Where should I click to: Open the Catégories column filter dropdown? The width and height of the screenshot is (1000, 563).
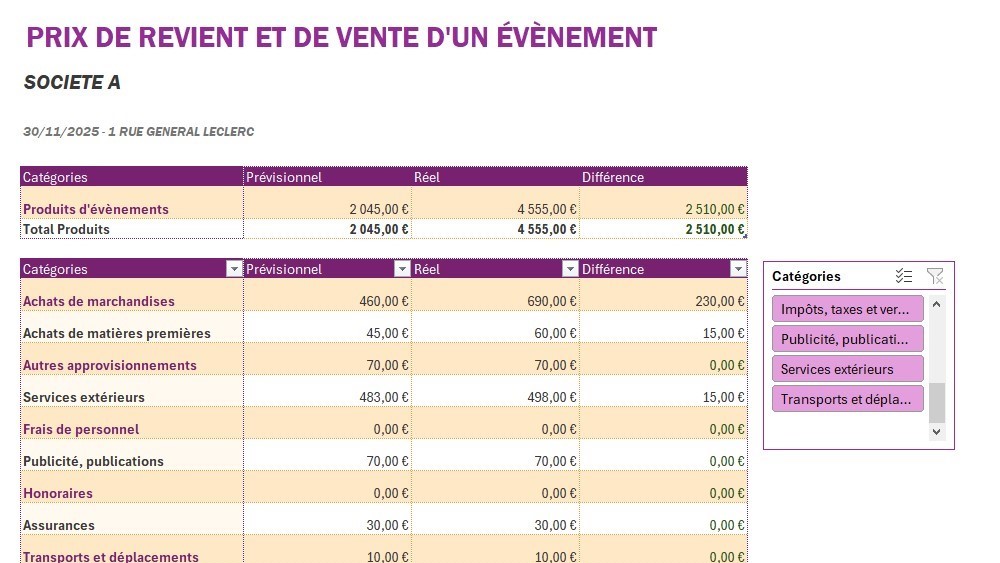click(x=234, y=269)
